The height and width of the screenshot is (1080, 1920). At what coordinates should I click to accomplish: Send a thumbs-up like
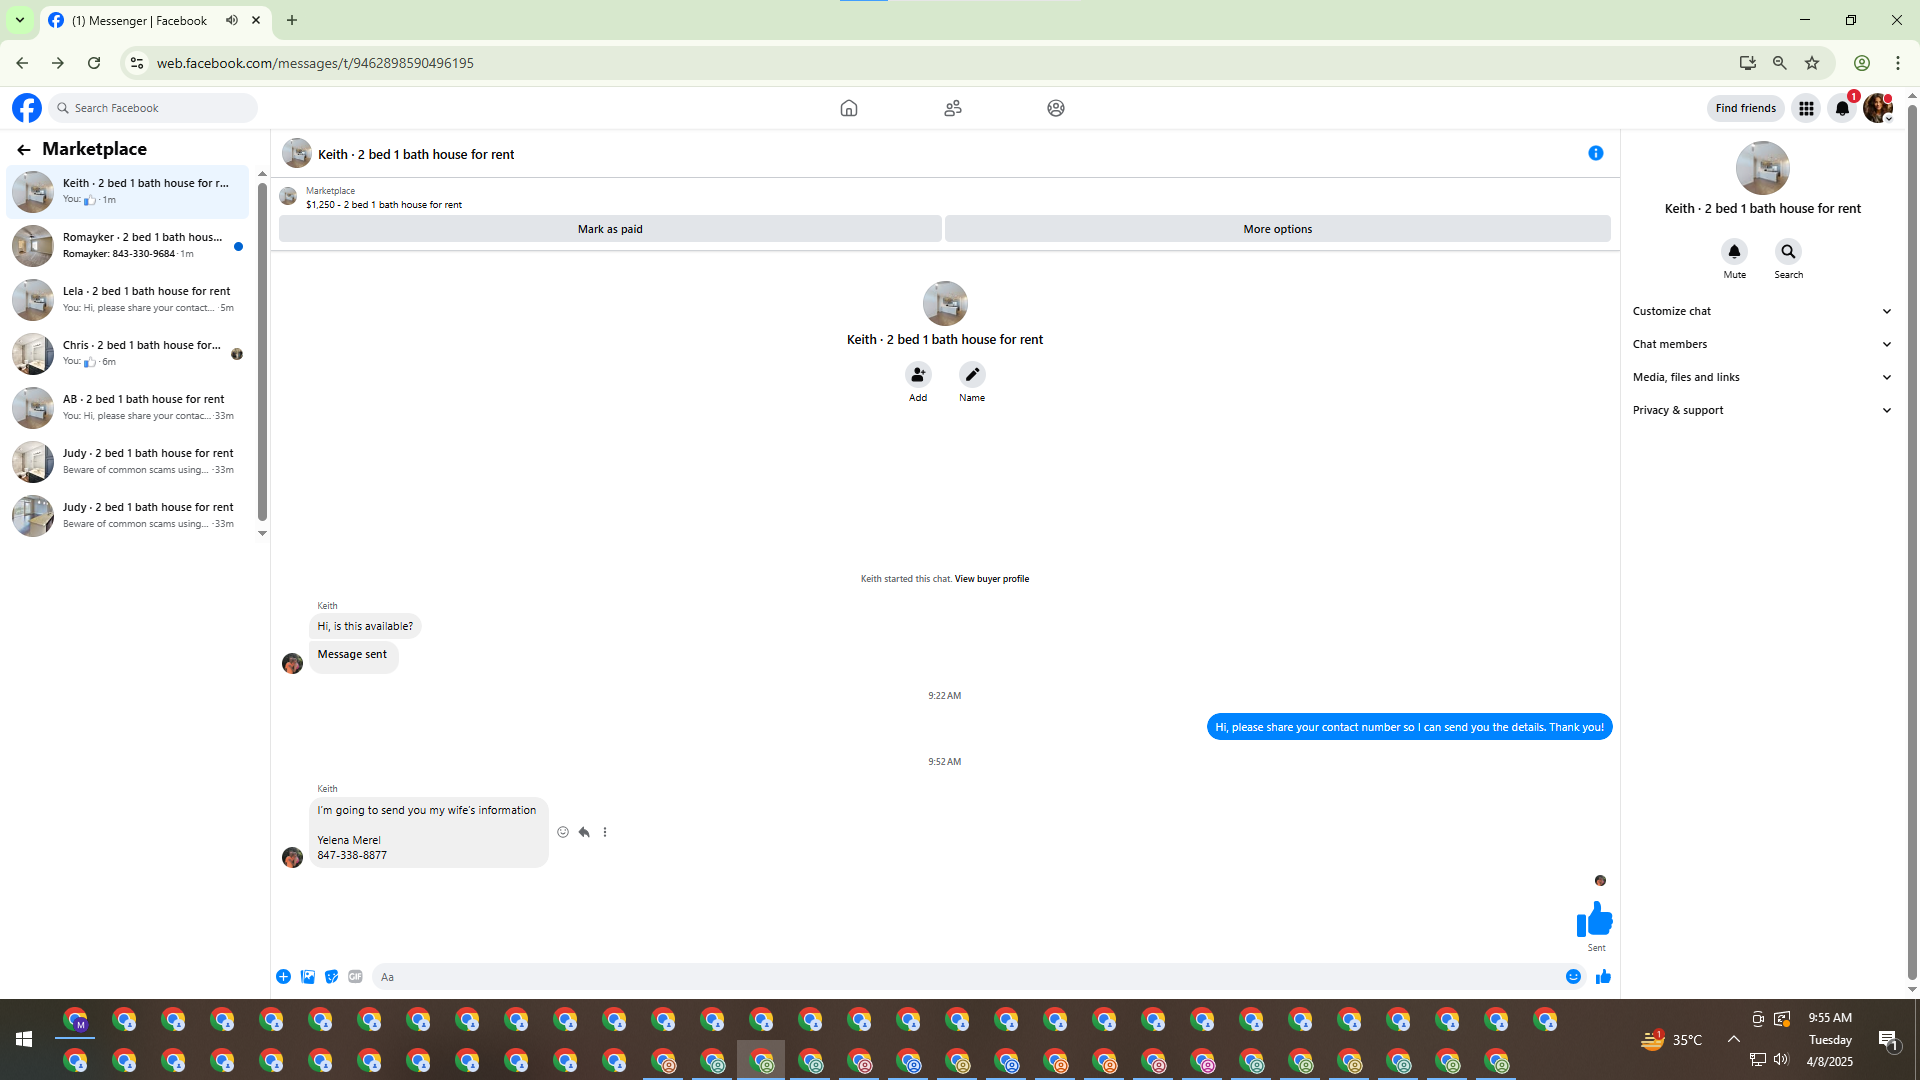click(1603, 977)
